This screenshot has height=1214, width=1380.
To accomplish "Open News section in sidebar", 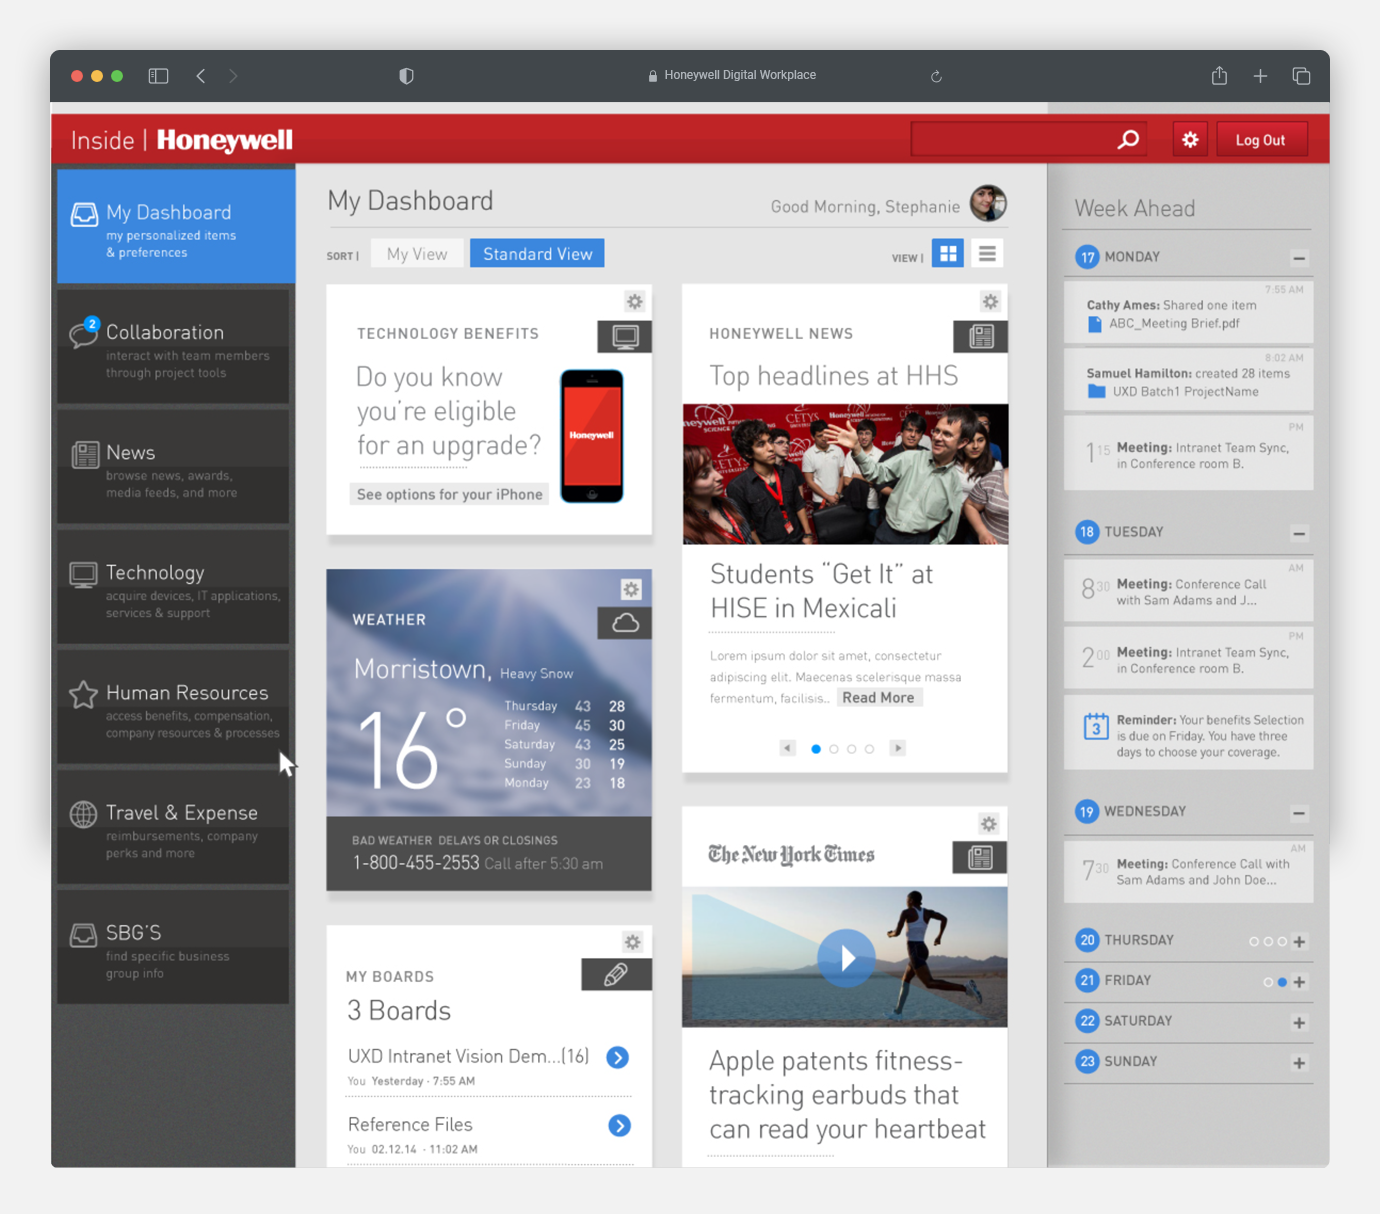I will (x=174, y=467).
